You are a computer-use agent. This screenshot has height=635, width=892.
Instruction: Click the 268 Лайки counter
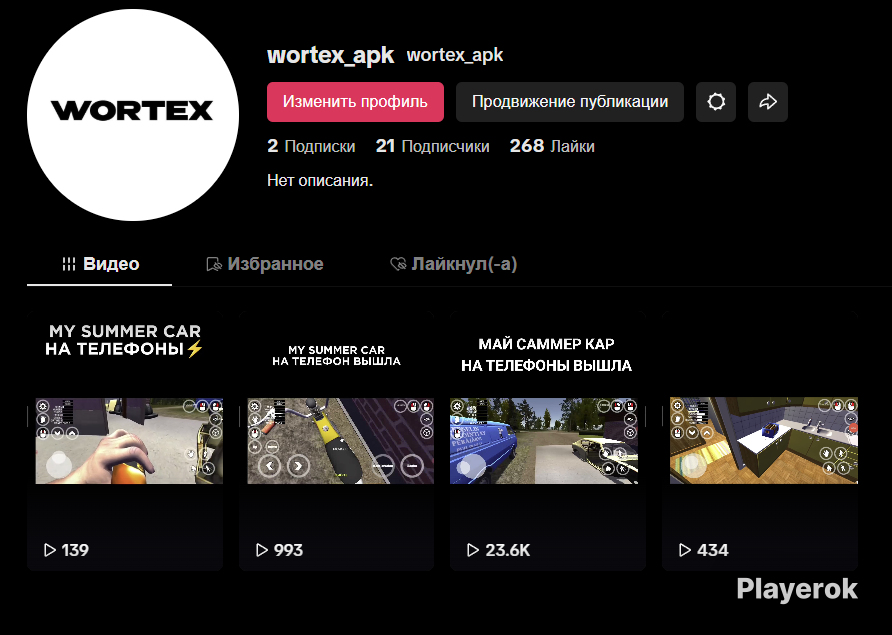pyautogui.click(x=552, y=146)
